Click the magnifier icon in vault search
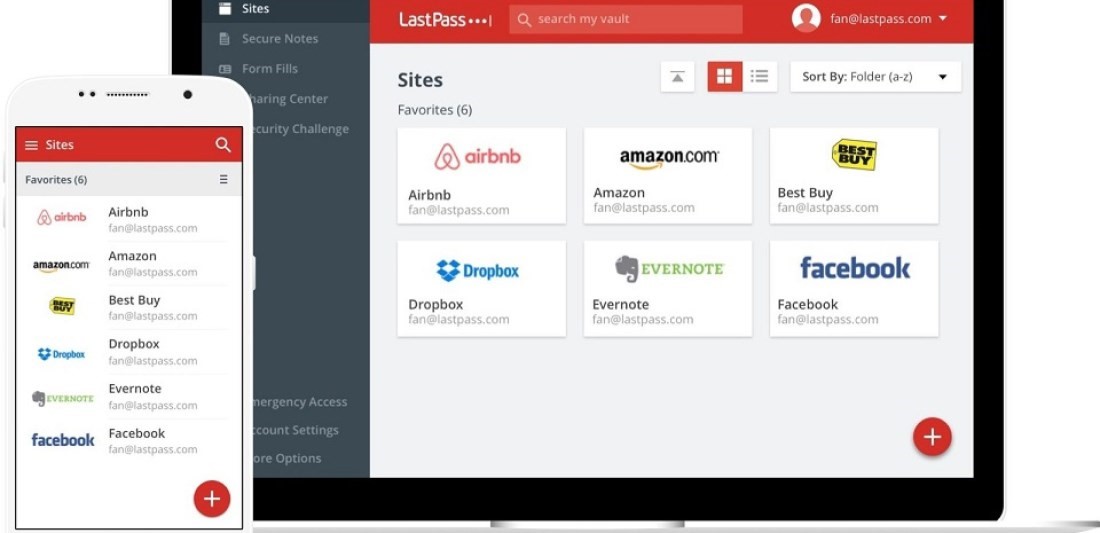1100x533 pixels. 523,20
